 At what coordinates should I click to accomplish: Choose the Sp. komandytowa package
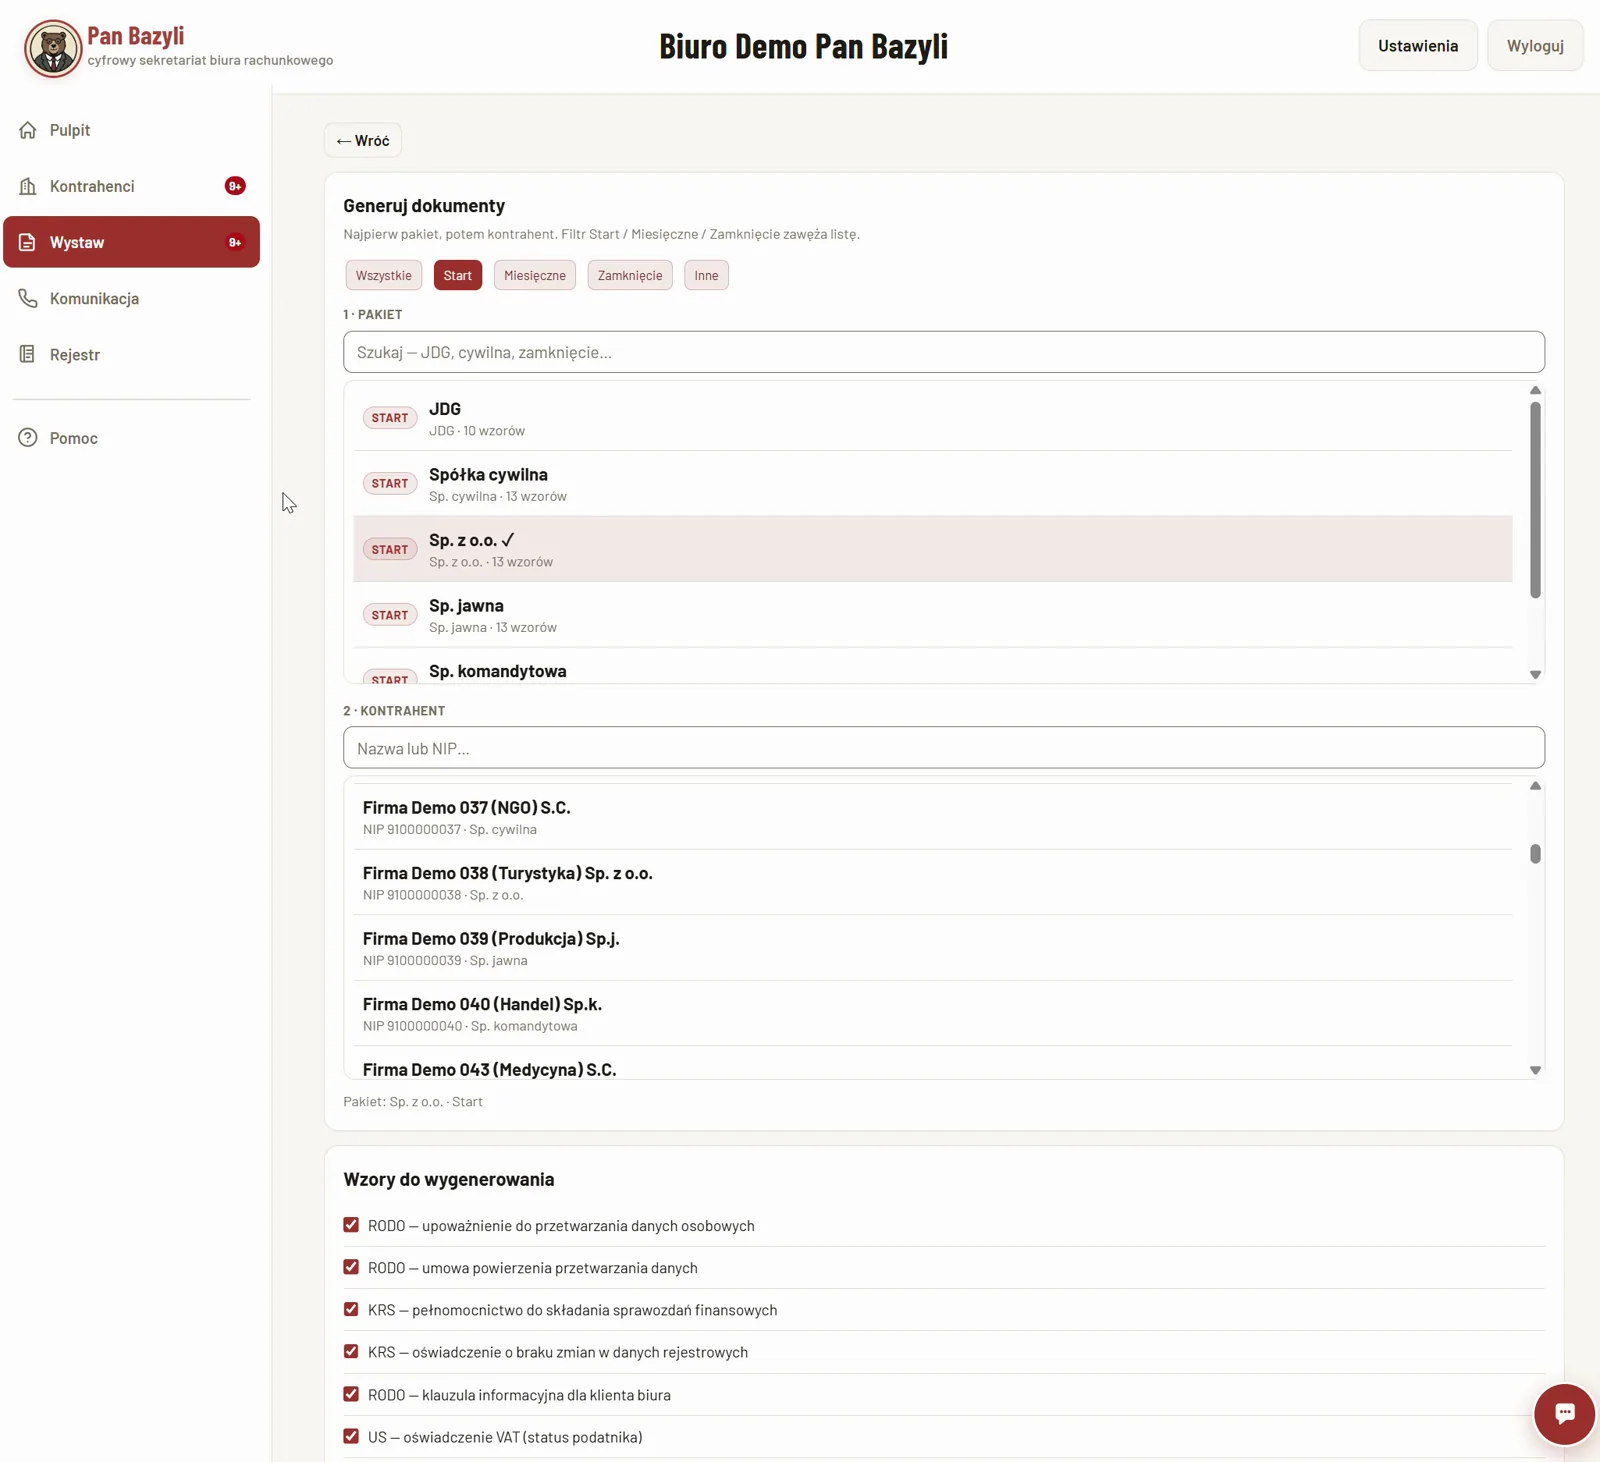[x=933, y=668]
